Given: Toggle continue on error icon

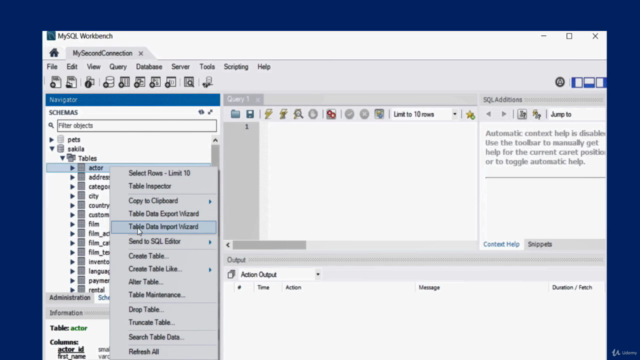Looking at the screenshot, I should pyautogui.click(x=331, y=114).
